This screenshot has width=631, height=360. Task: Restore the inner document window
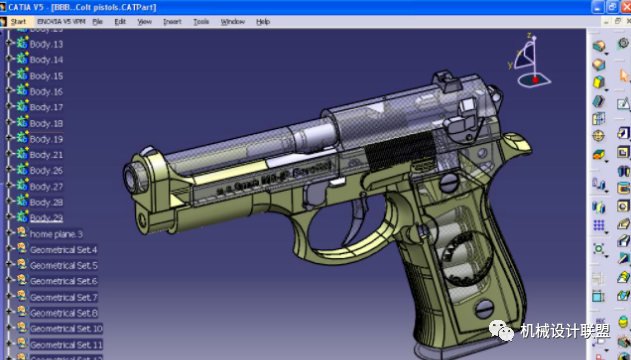tap(618, 21)
